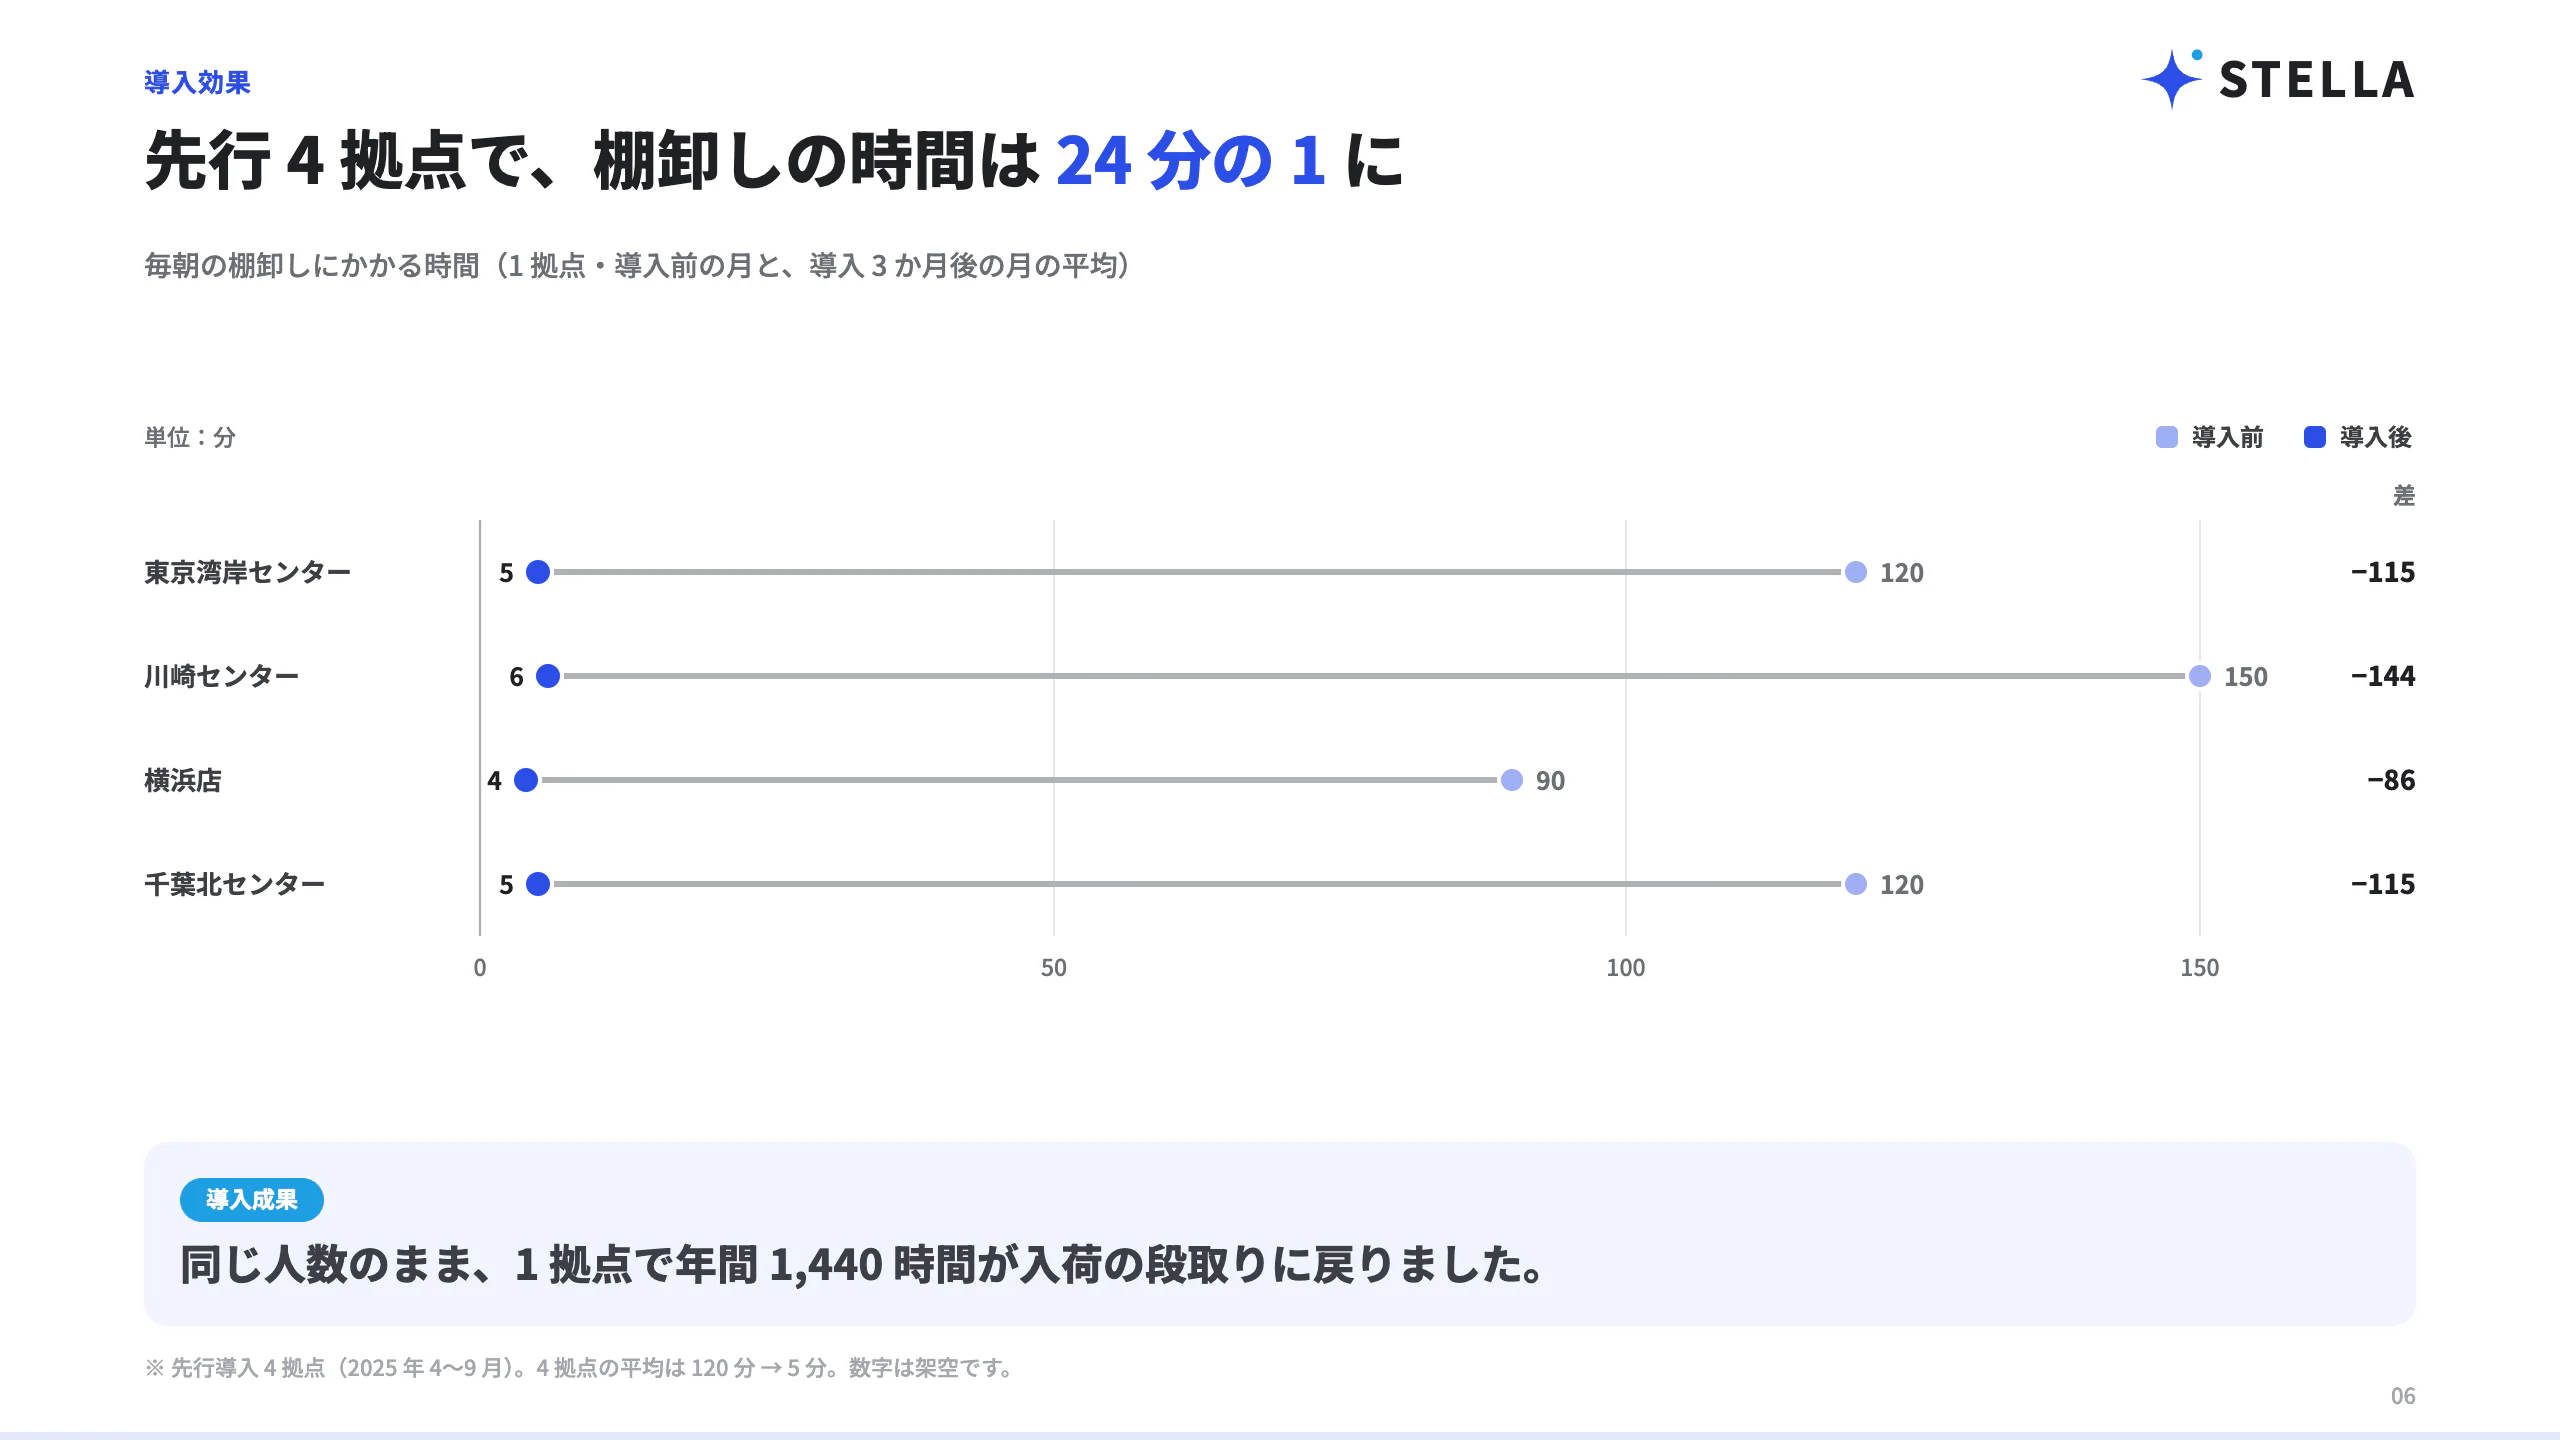Click the dark dot for 千葉北センター

(x=538, y=884)
